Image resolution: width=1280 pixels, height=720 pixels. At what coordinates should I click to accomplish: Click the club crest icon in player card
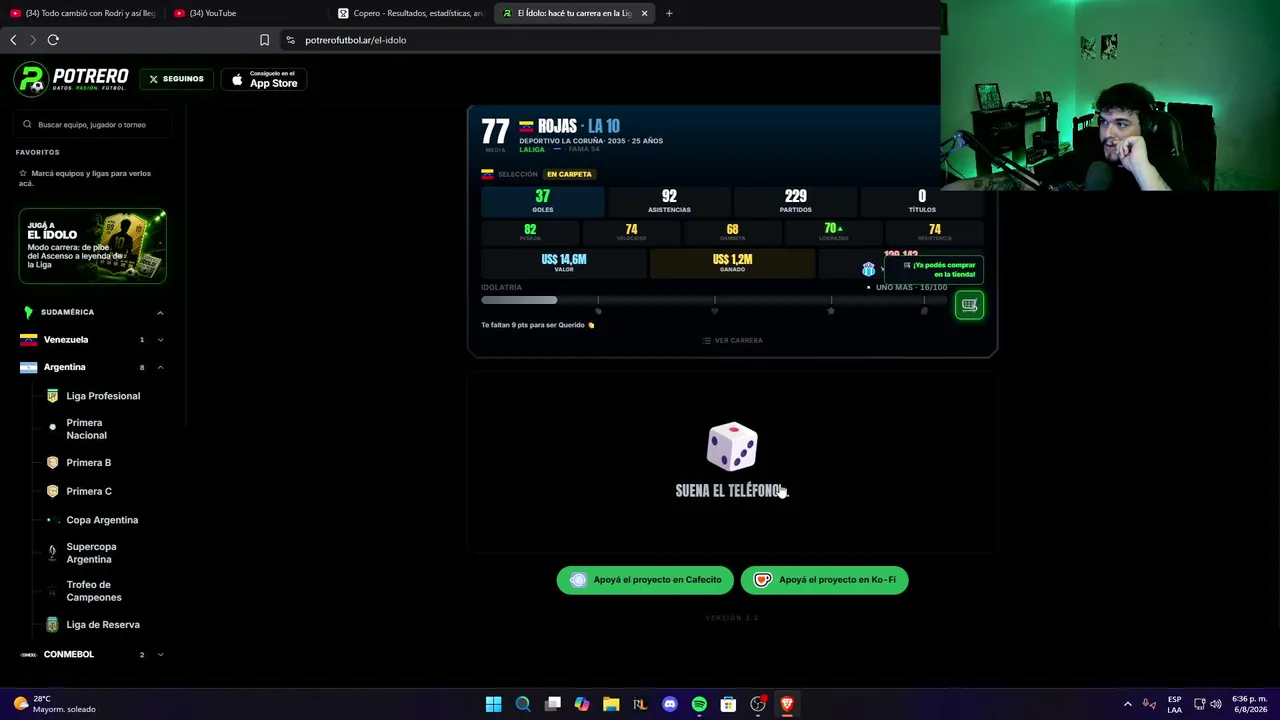[868, 270]
